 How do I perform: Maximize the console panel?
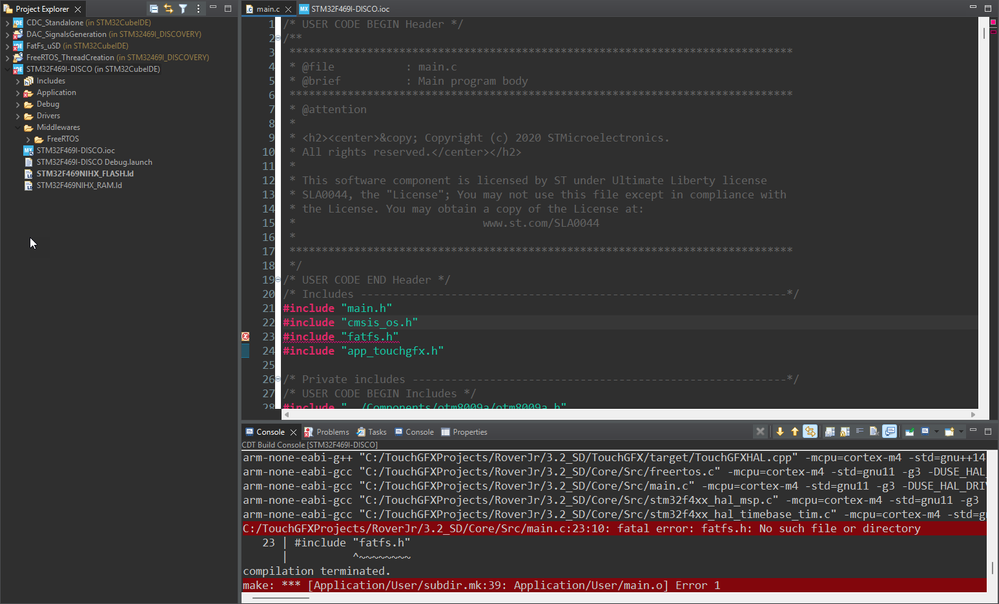click(x=988, y=431)
